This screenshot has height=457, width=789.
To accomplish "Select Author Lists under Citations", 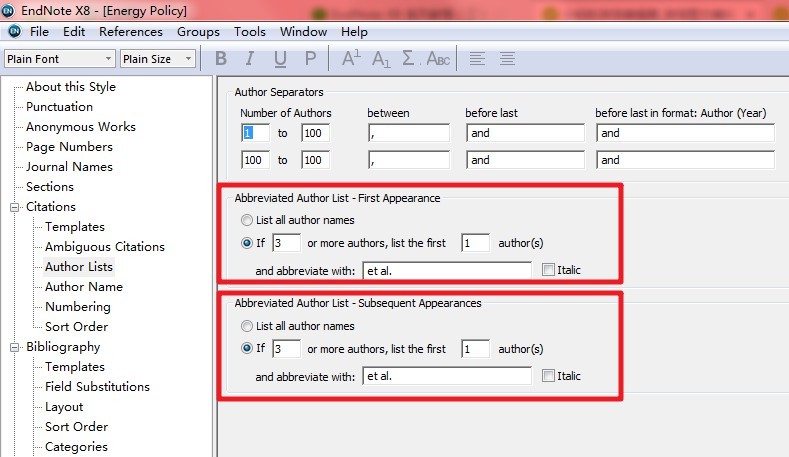I will tap(79, 267).
